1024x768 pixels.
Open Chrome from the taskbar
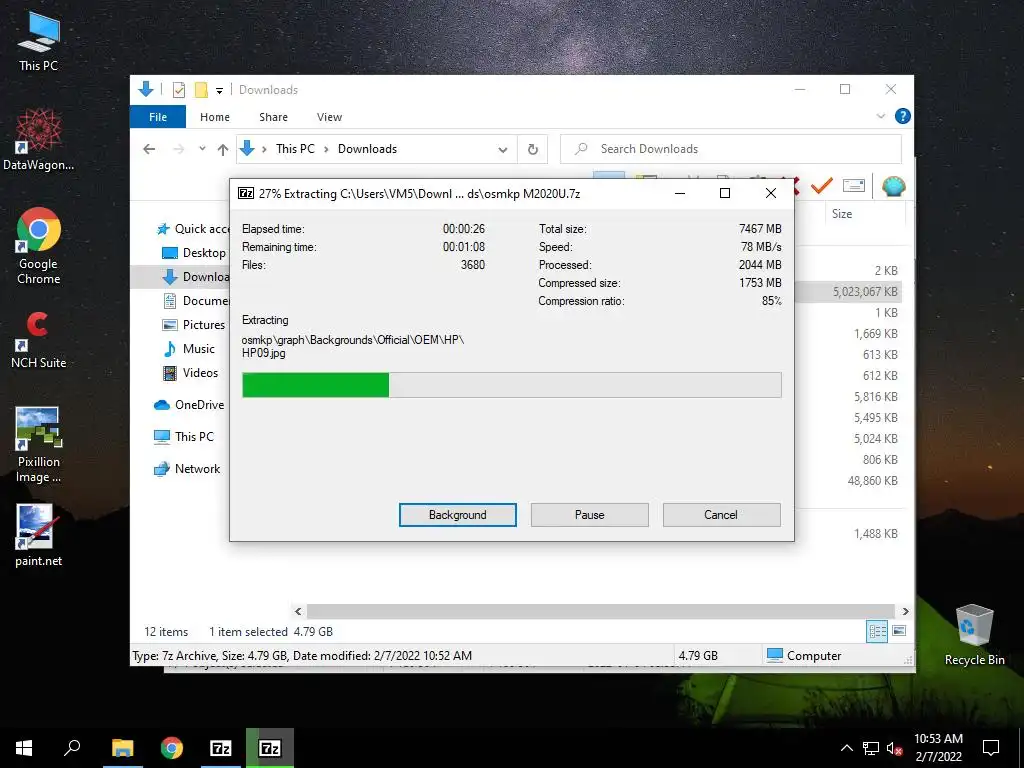click(172, 748)
